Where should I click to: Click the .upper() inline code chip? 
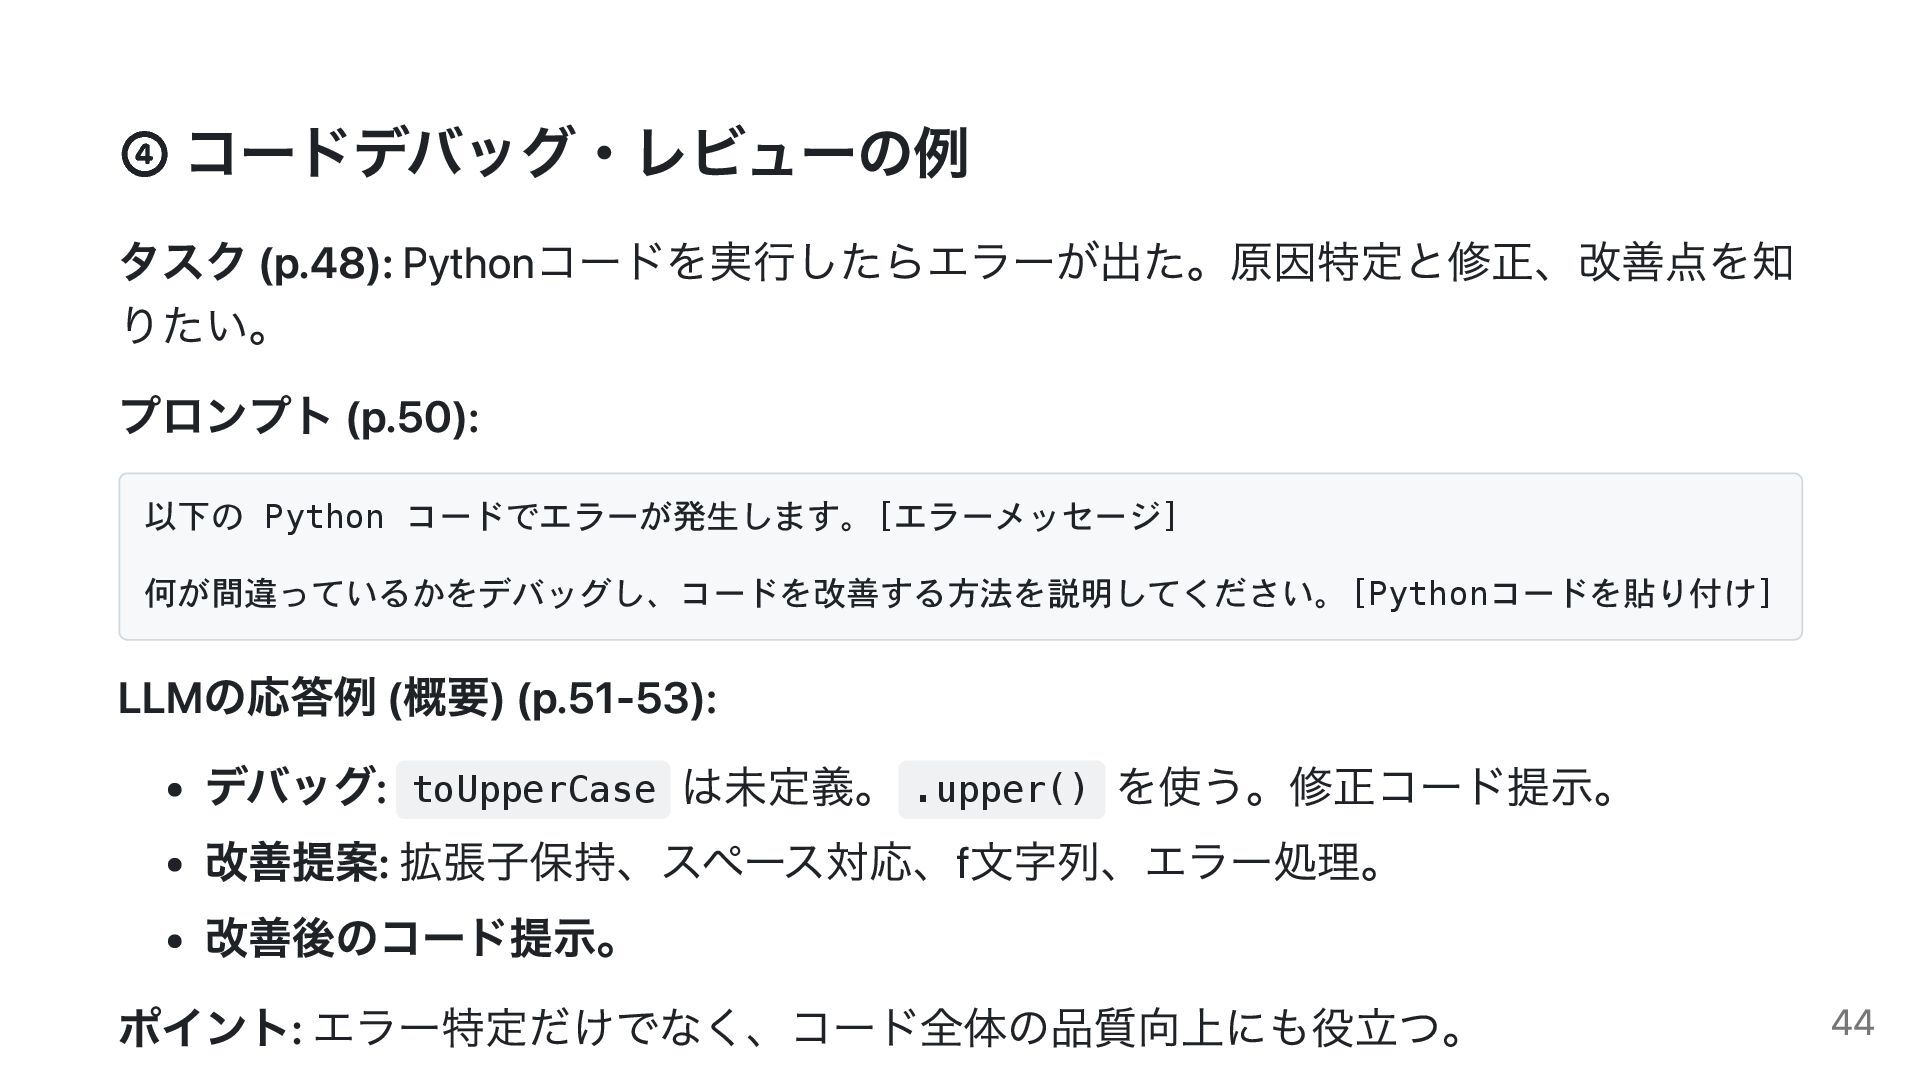click(x=1001, y=790)
